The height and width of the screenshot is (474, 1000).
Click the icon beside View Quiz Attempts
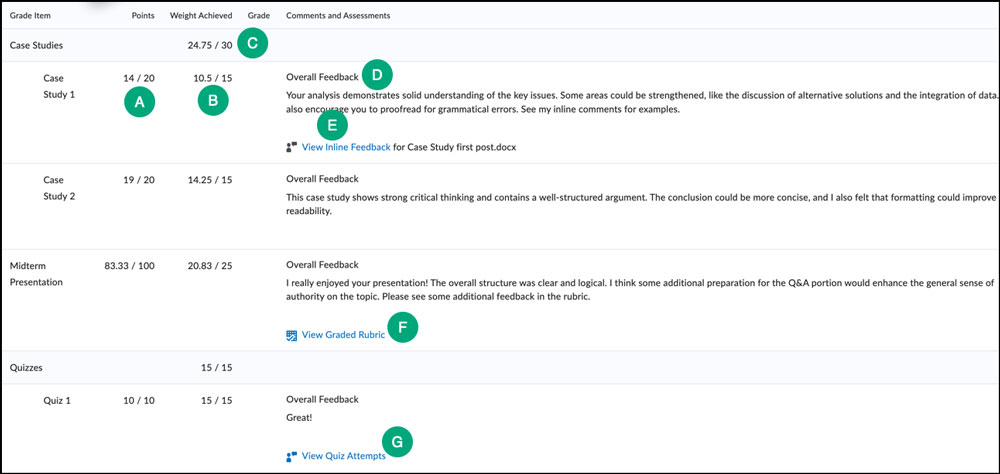click(x=291, y=456)
